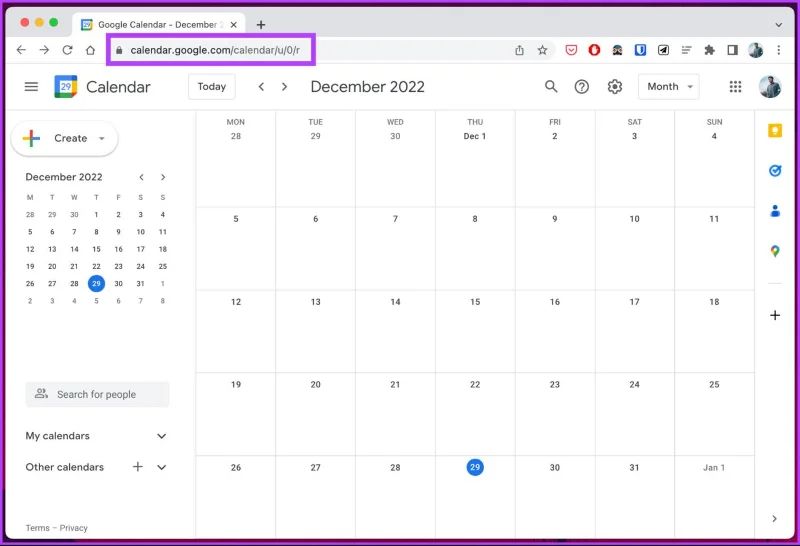This screenshot has height=546, width=800.
Task: Go to previous month in main toolbar
Action: pos(261,87)
